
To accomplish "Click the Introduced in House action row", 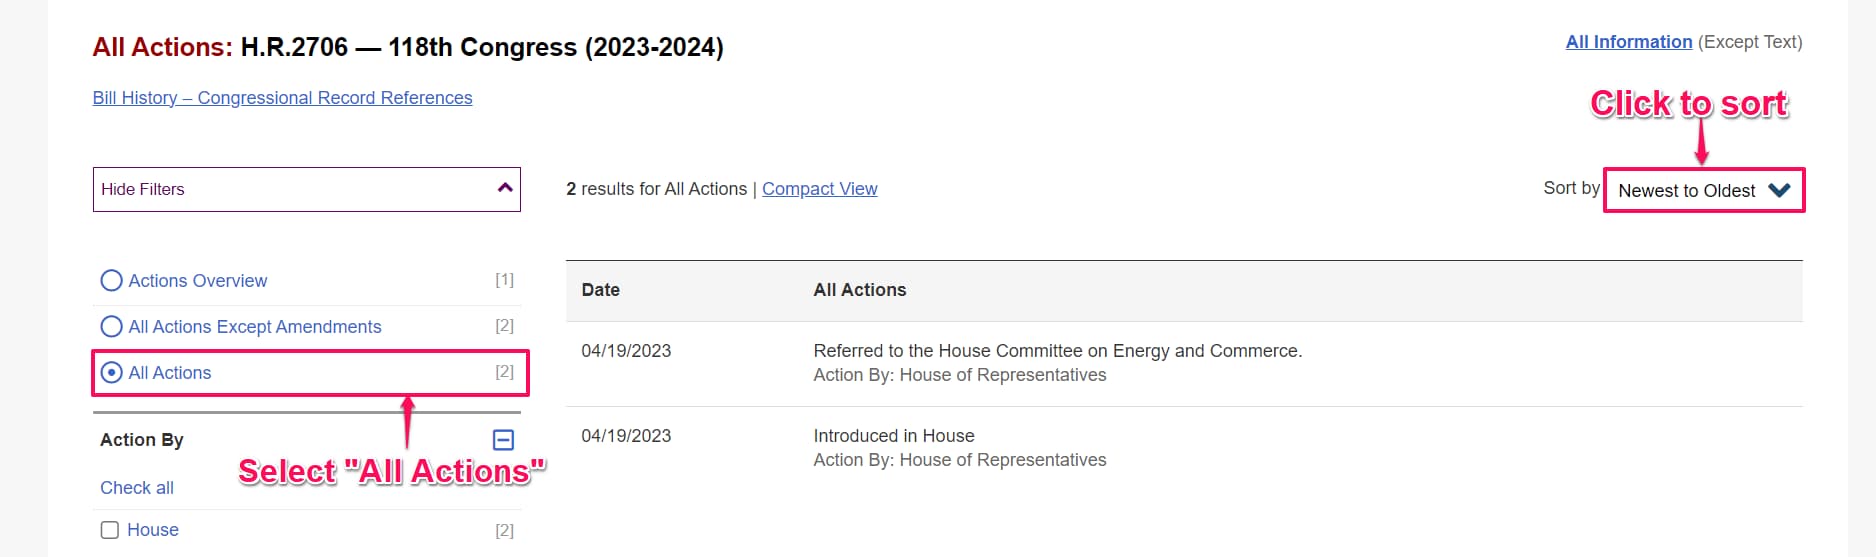I will [x=893, y=436].
